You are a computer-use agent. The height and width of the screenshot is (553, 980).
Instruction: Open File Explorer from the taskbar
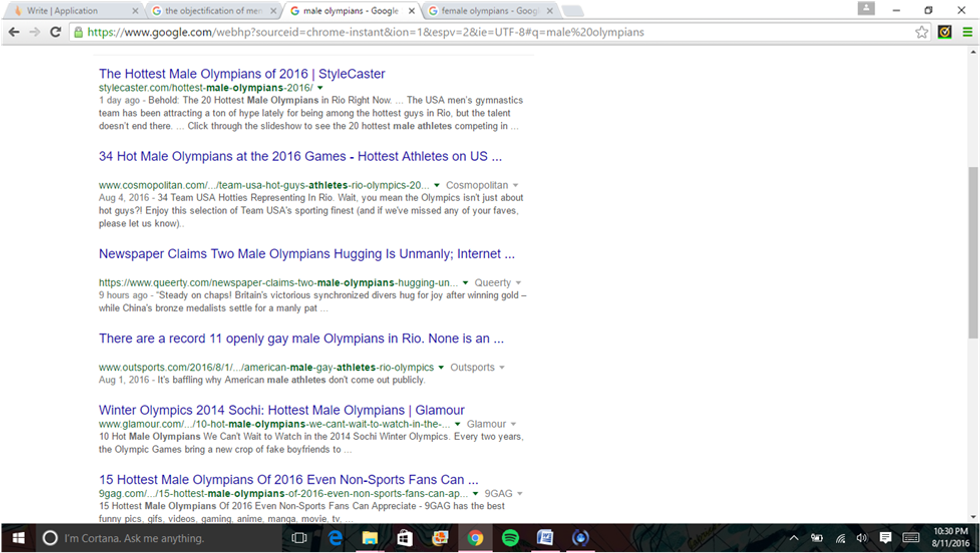click(x=369, y=538)
